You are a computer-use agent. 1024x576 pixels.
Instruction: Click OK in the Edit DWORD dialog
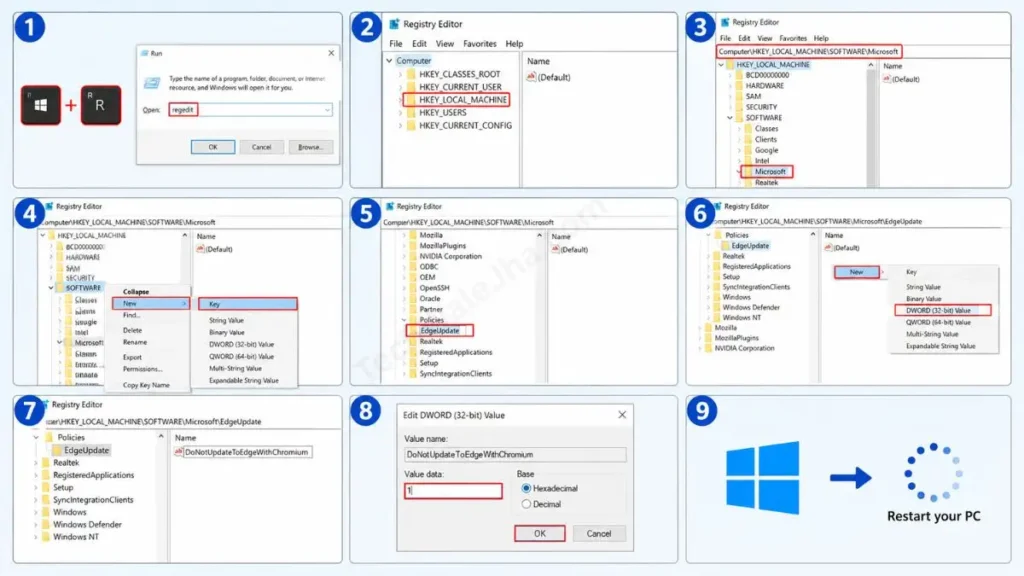point(539,534)
